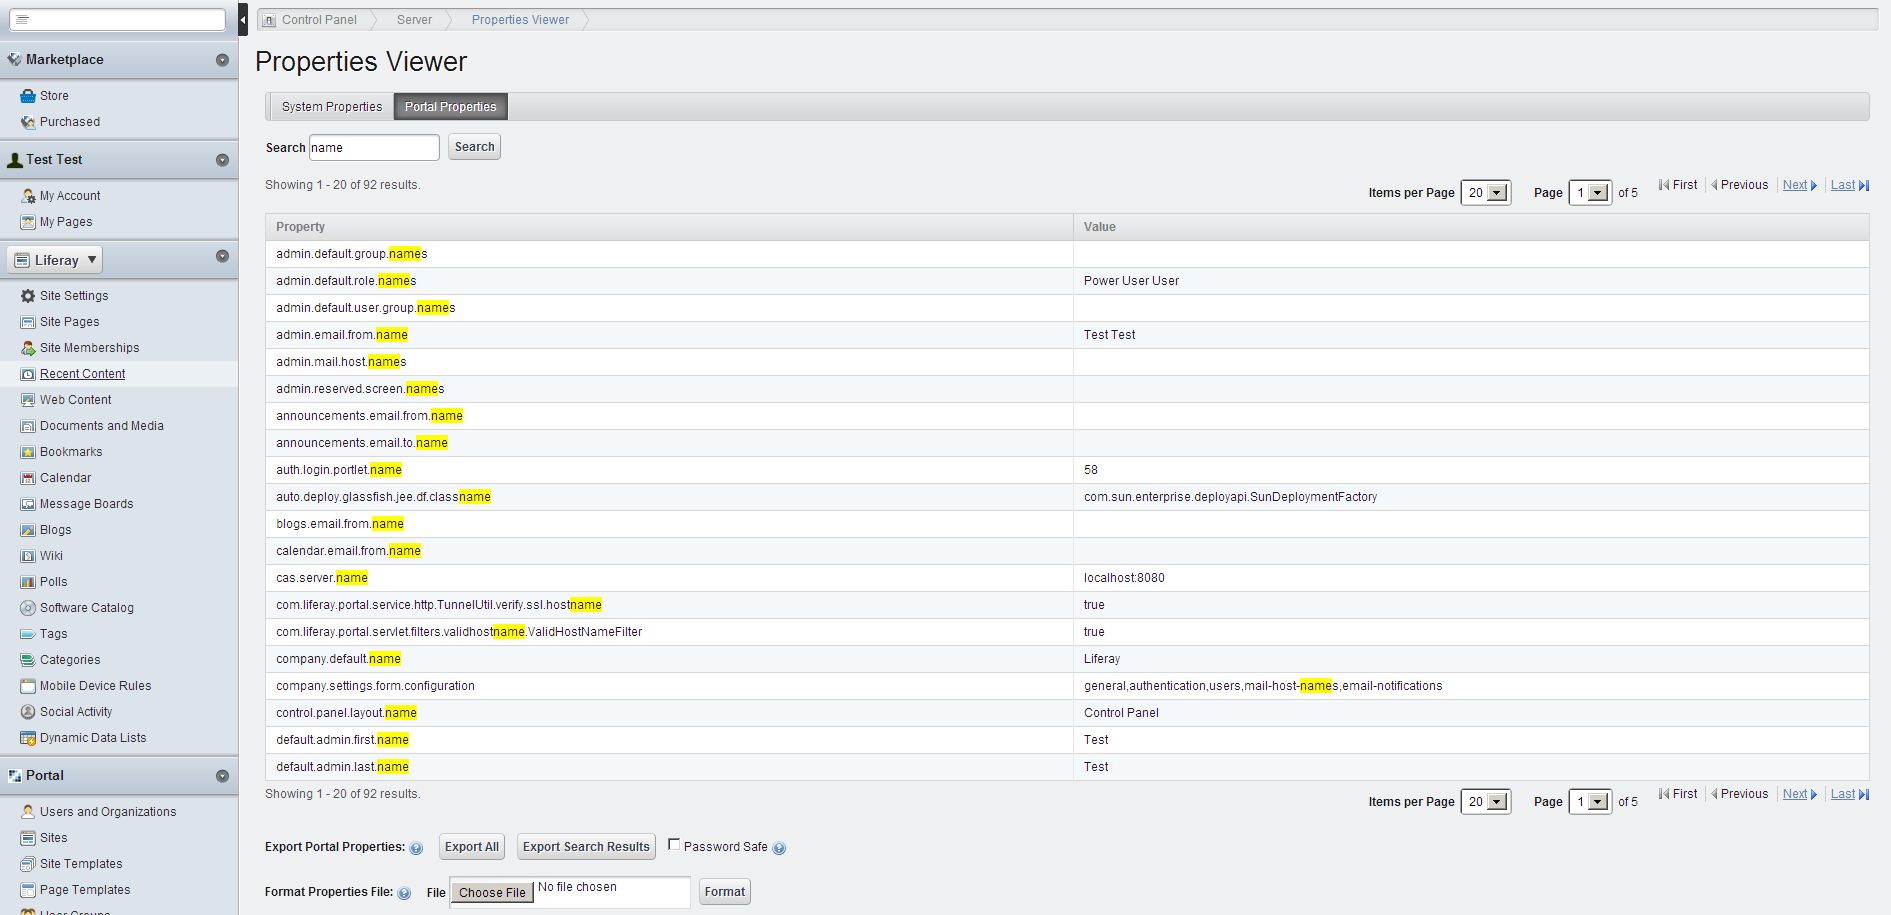The width and height of the screenshot is (1891, 915).
Task: Open Sites in Portal section
Action: point(54,838)
